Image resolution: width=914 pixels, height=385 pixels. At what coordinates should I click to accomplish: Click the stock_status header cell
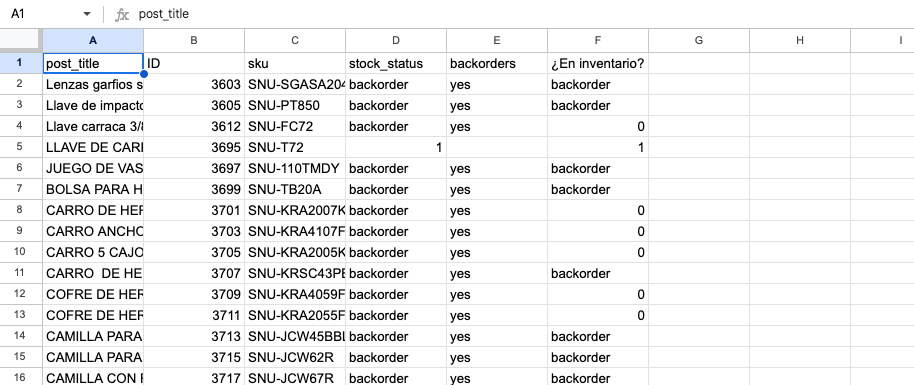[x=396, y=63]
